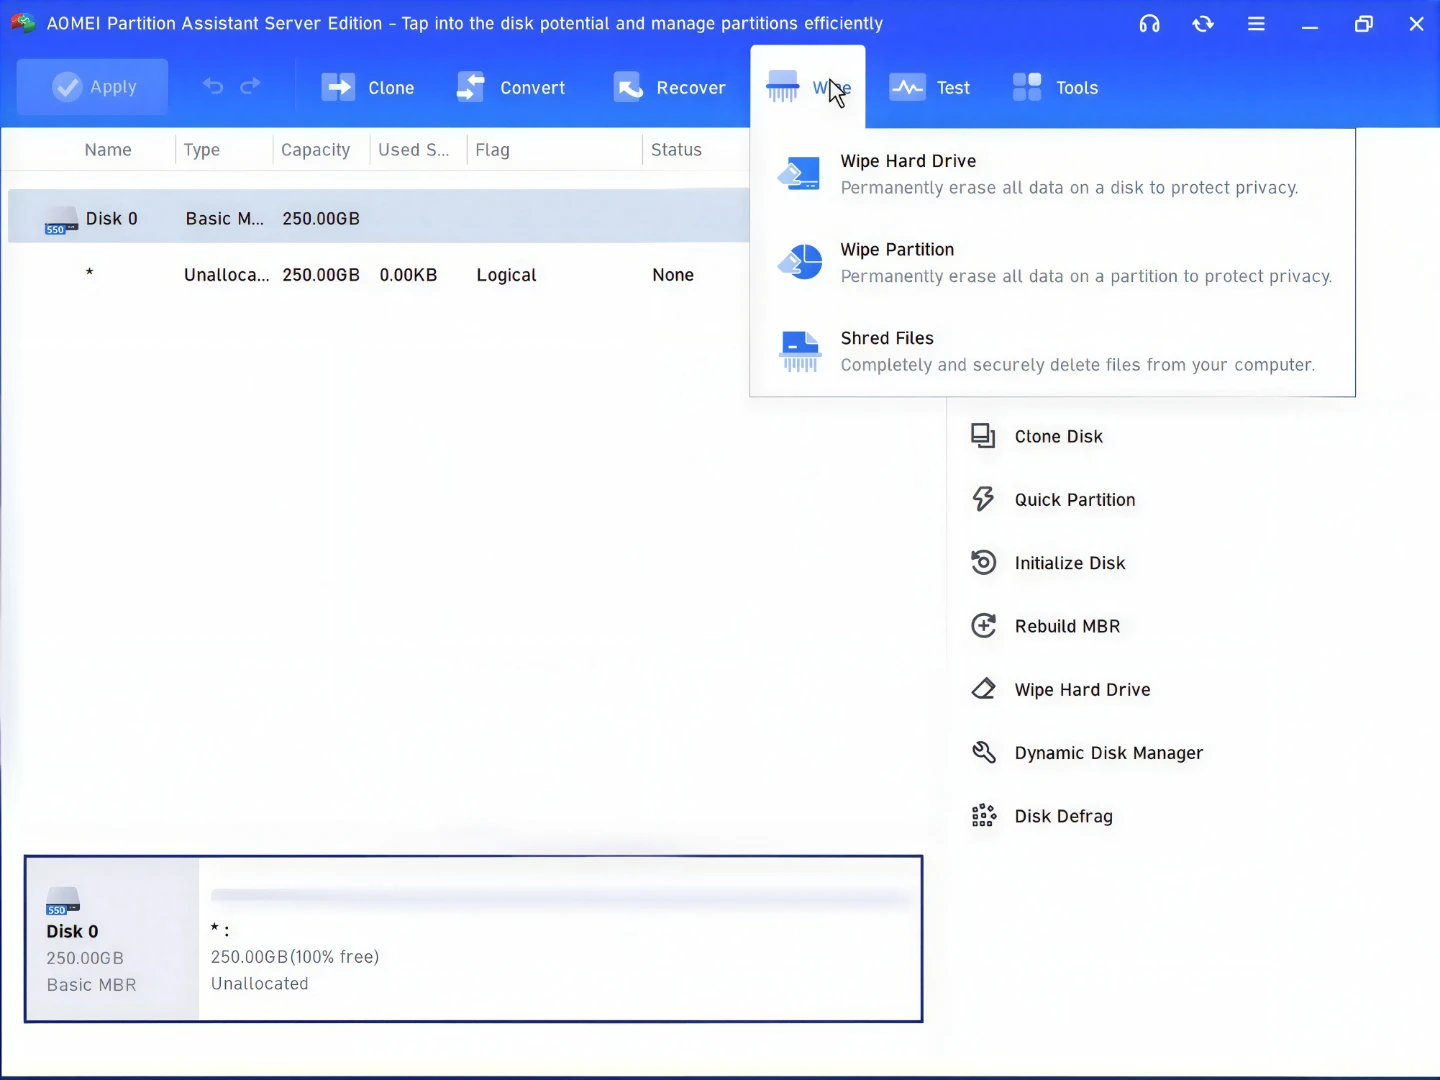Click the Test pulse icon
This screenshot has height=1080, width=1440.
pyautogui.click(x=907, y=88)
